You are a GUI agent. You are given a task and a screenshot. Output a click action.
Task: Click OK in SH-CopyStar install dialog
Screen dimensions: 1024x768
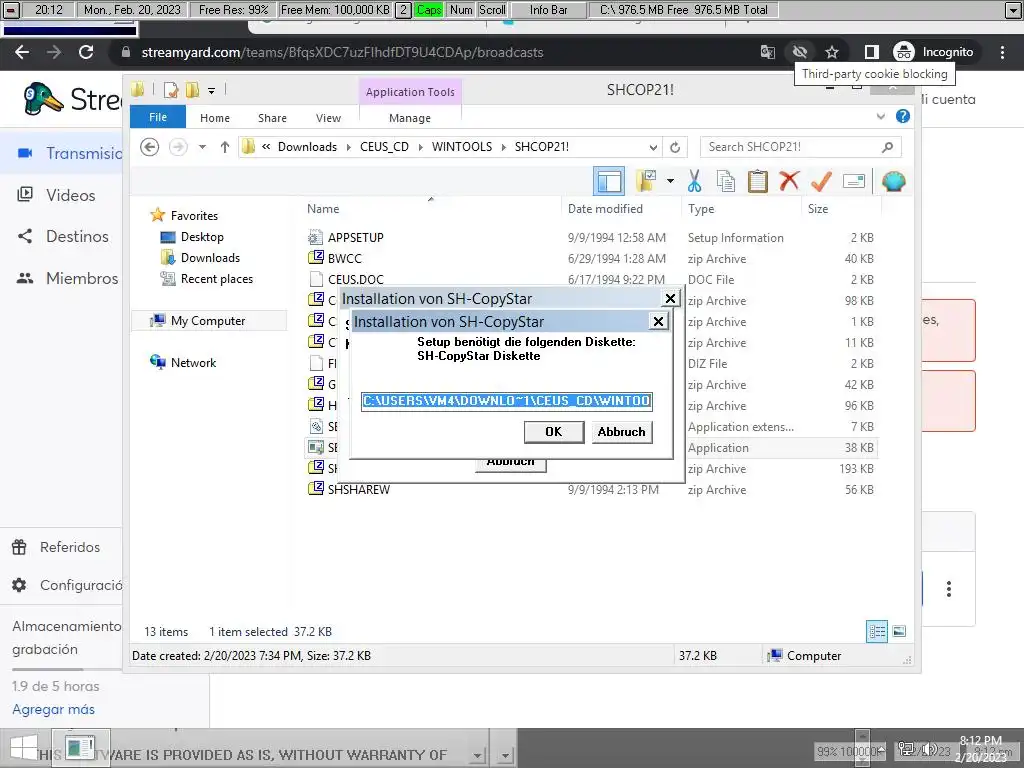(554, 432)
